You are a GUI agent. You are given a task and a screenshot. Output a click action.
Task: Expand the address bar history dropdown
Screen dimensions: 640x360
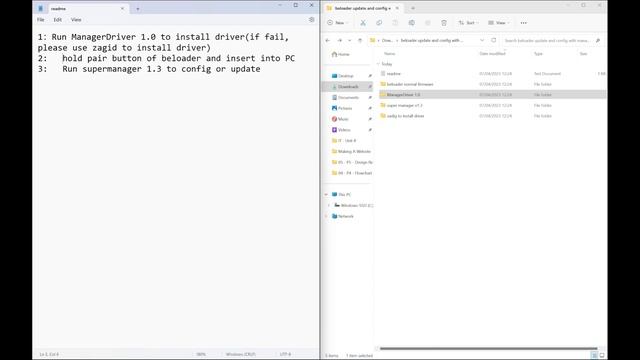(x=482, y=40)
